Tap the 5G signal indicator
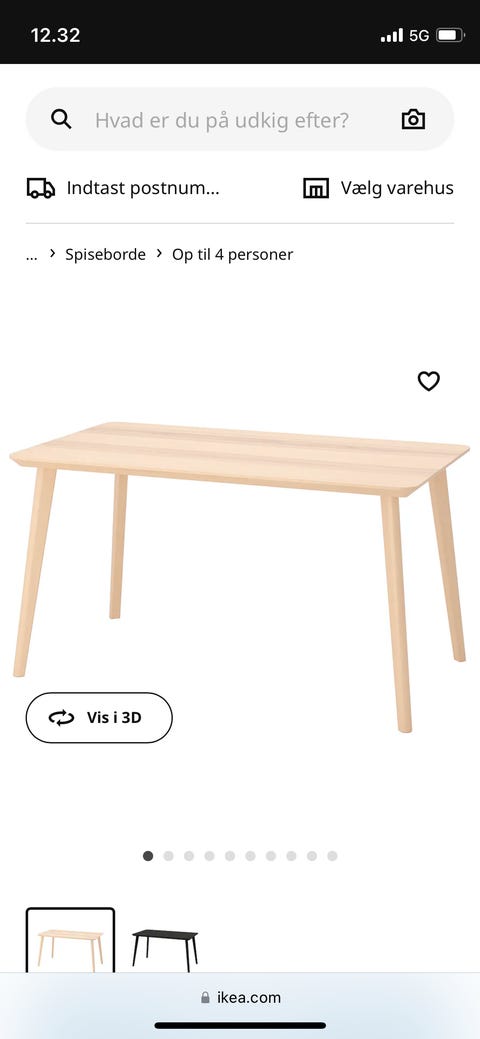The height and width of the screenshot is (1039, 480). [x=419, y=35]
